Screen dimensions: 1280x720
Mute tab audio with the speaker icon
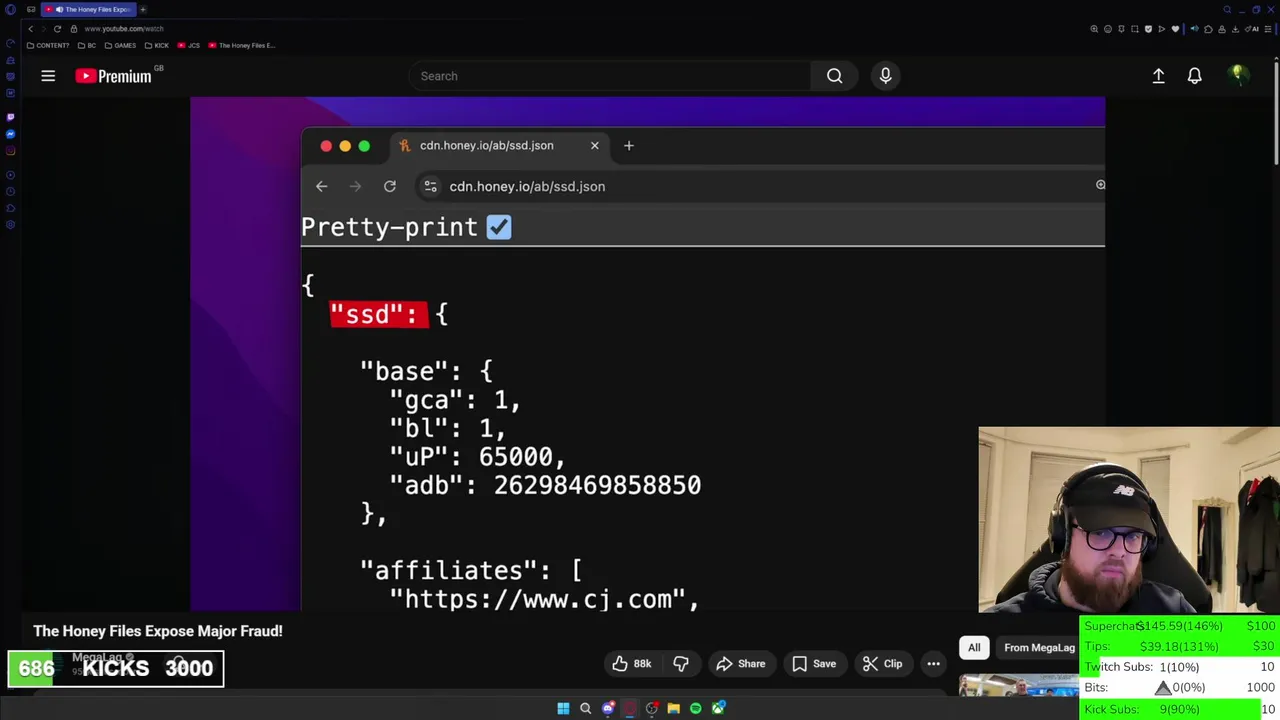point(1195,29)
